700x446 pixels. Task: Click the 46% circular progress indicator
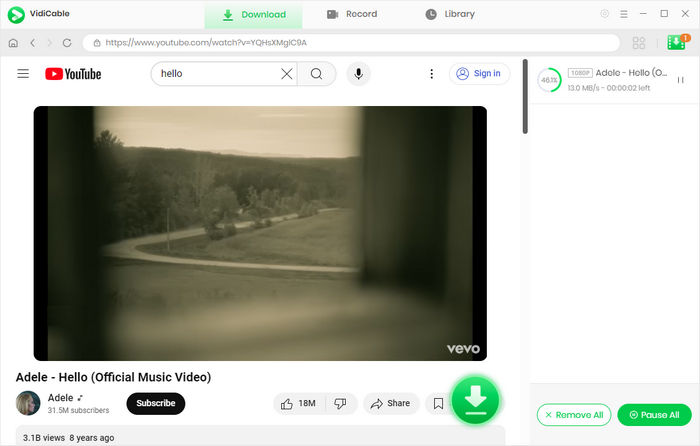(549, 80)
